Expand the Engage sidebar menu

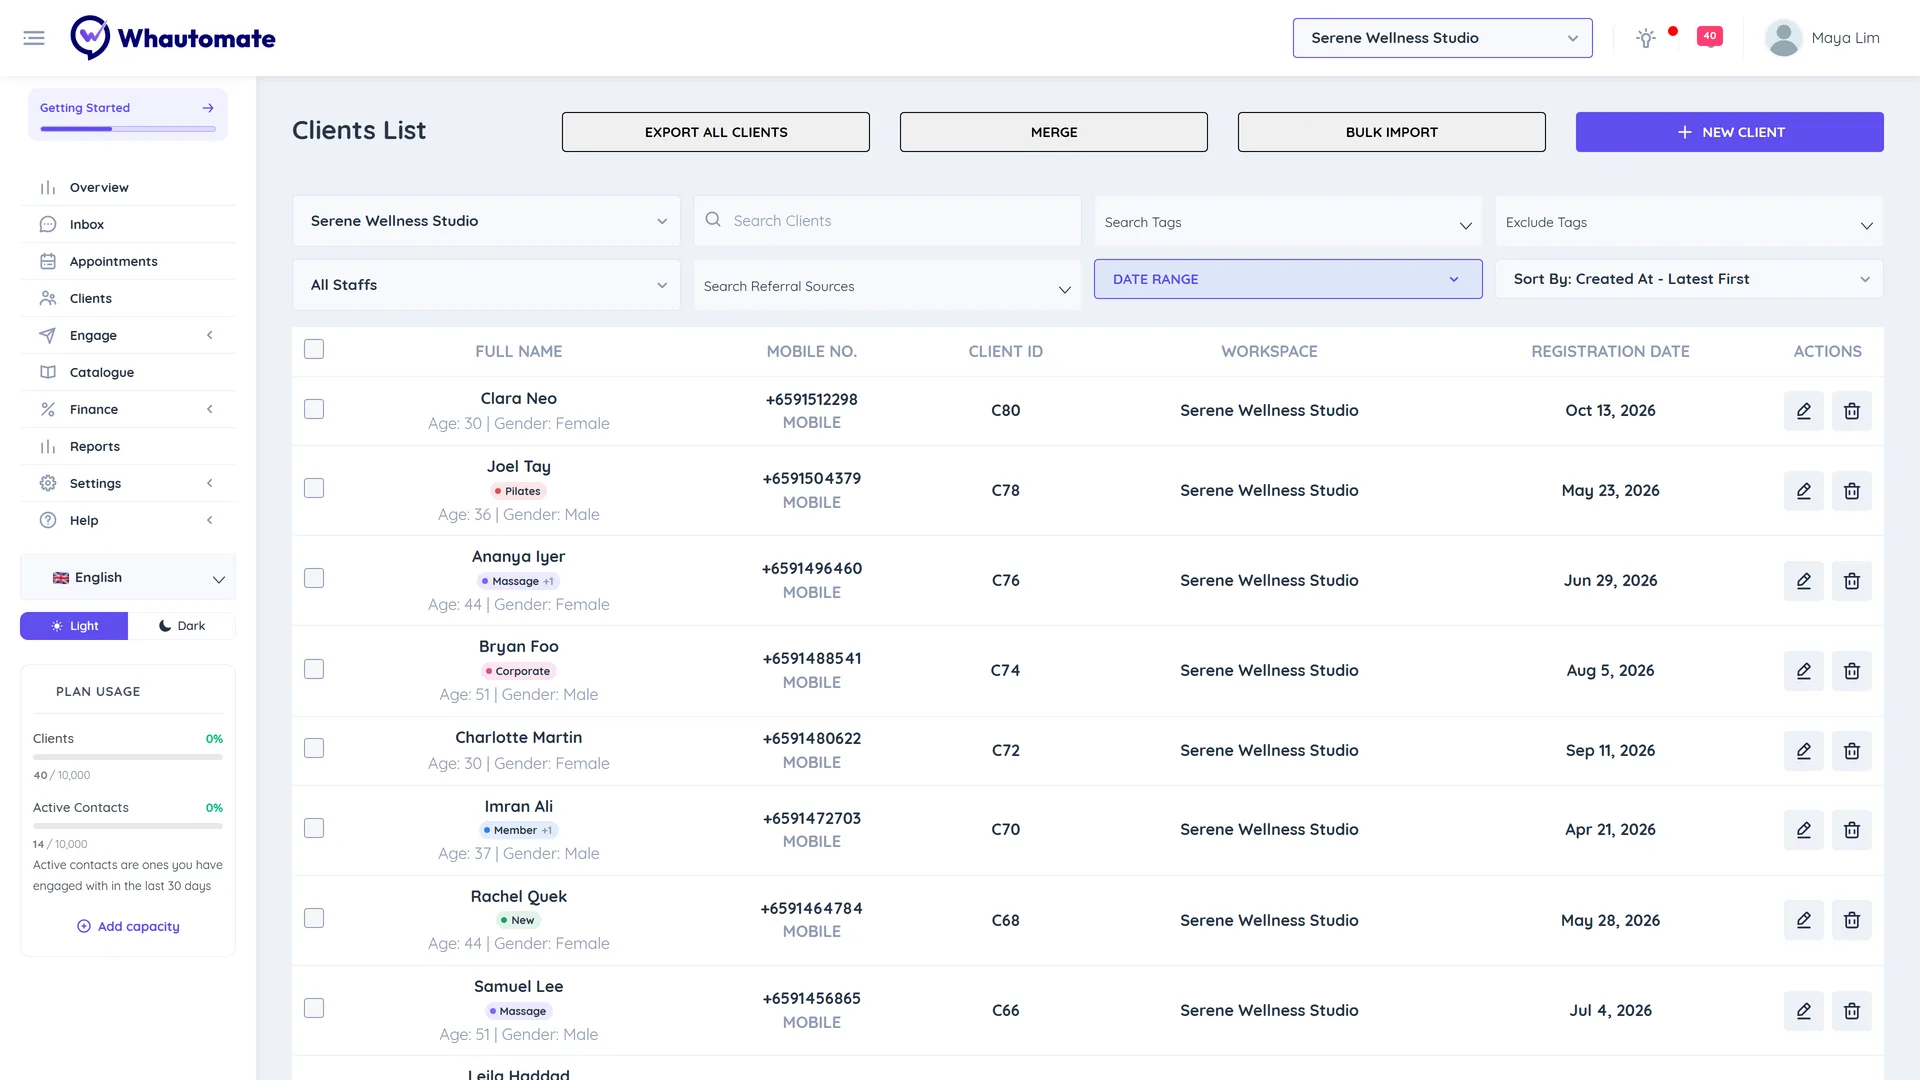tap(128, 336)
